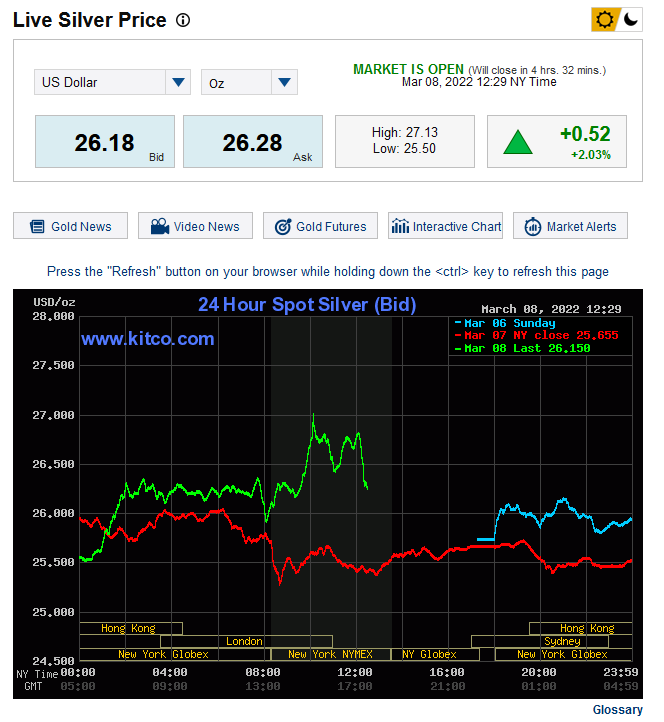The height and width of the screenshot is (722, 664).
Task: Open Gold Futures button
Action: coord(320,226)
